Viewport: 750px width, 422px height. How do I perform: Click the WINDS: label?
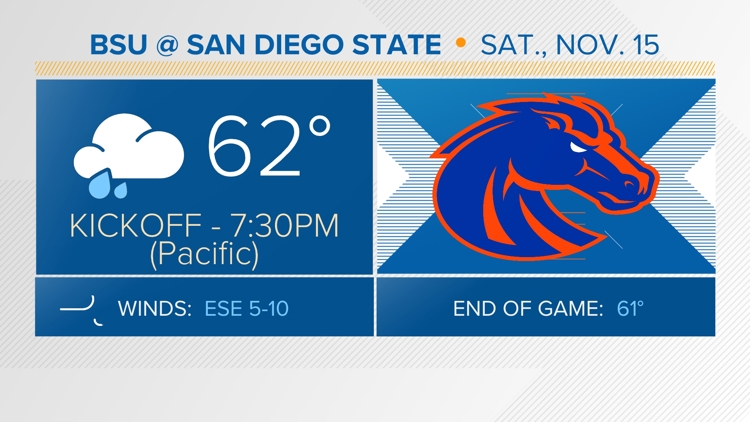pyautogui.click(x=154, y=308)
